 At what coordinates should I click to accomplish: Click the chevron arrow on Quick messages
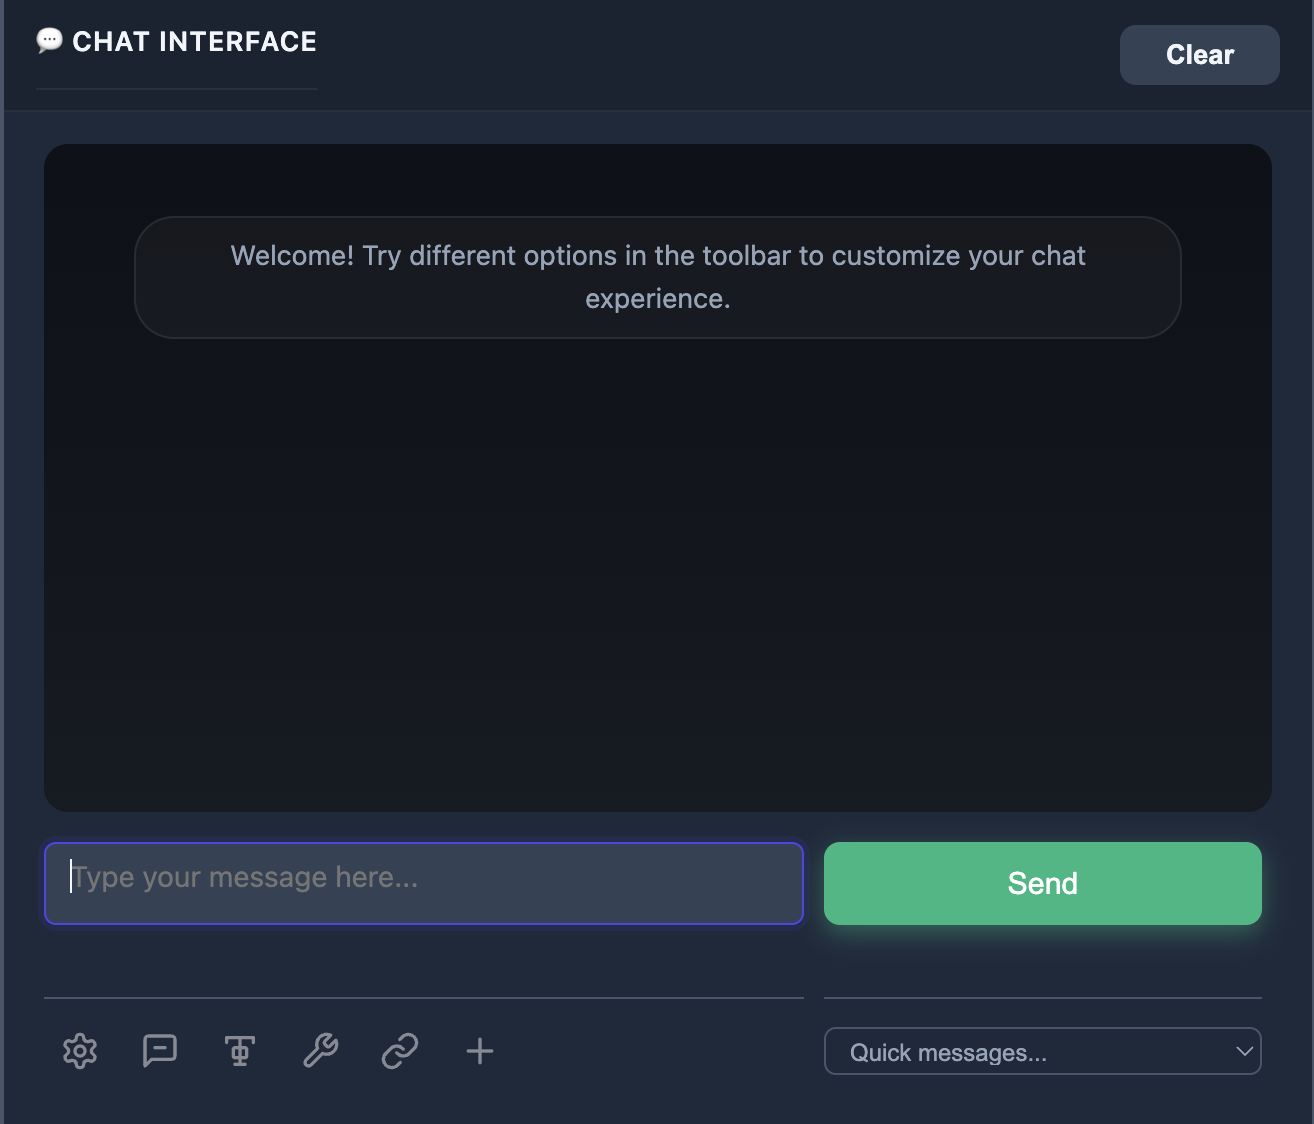[1244, 1052]
